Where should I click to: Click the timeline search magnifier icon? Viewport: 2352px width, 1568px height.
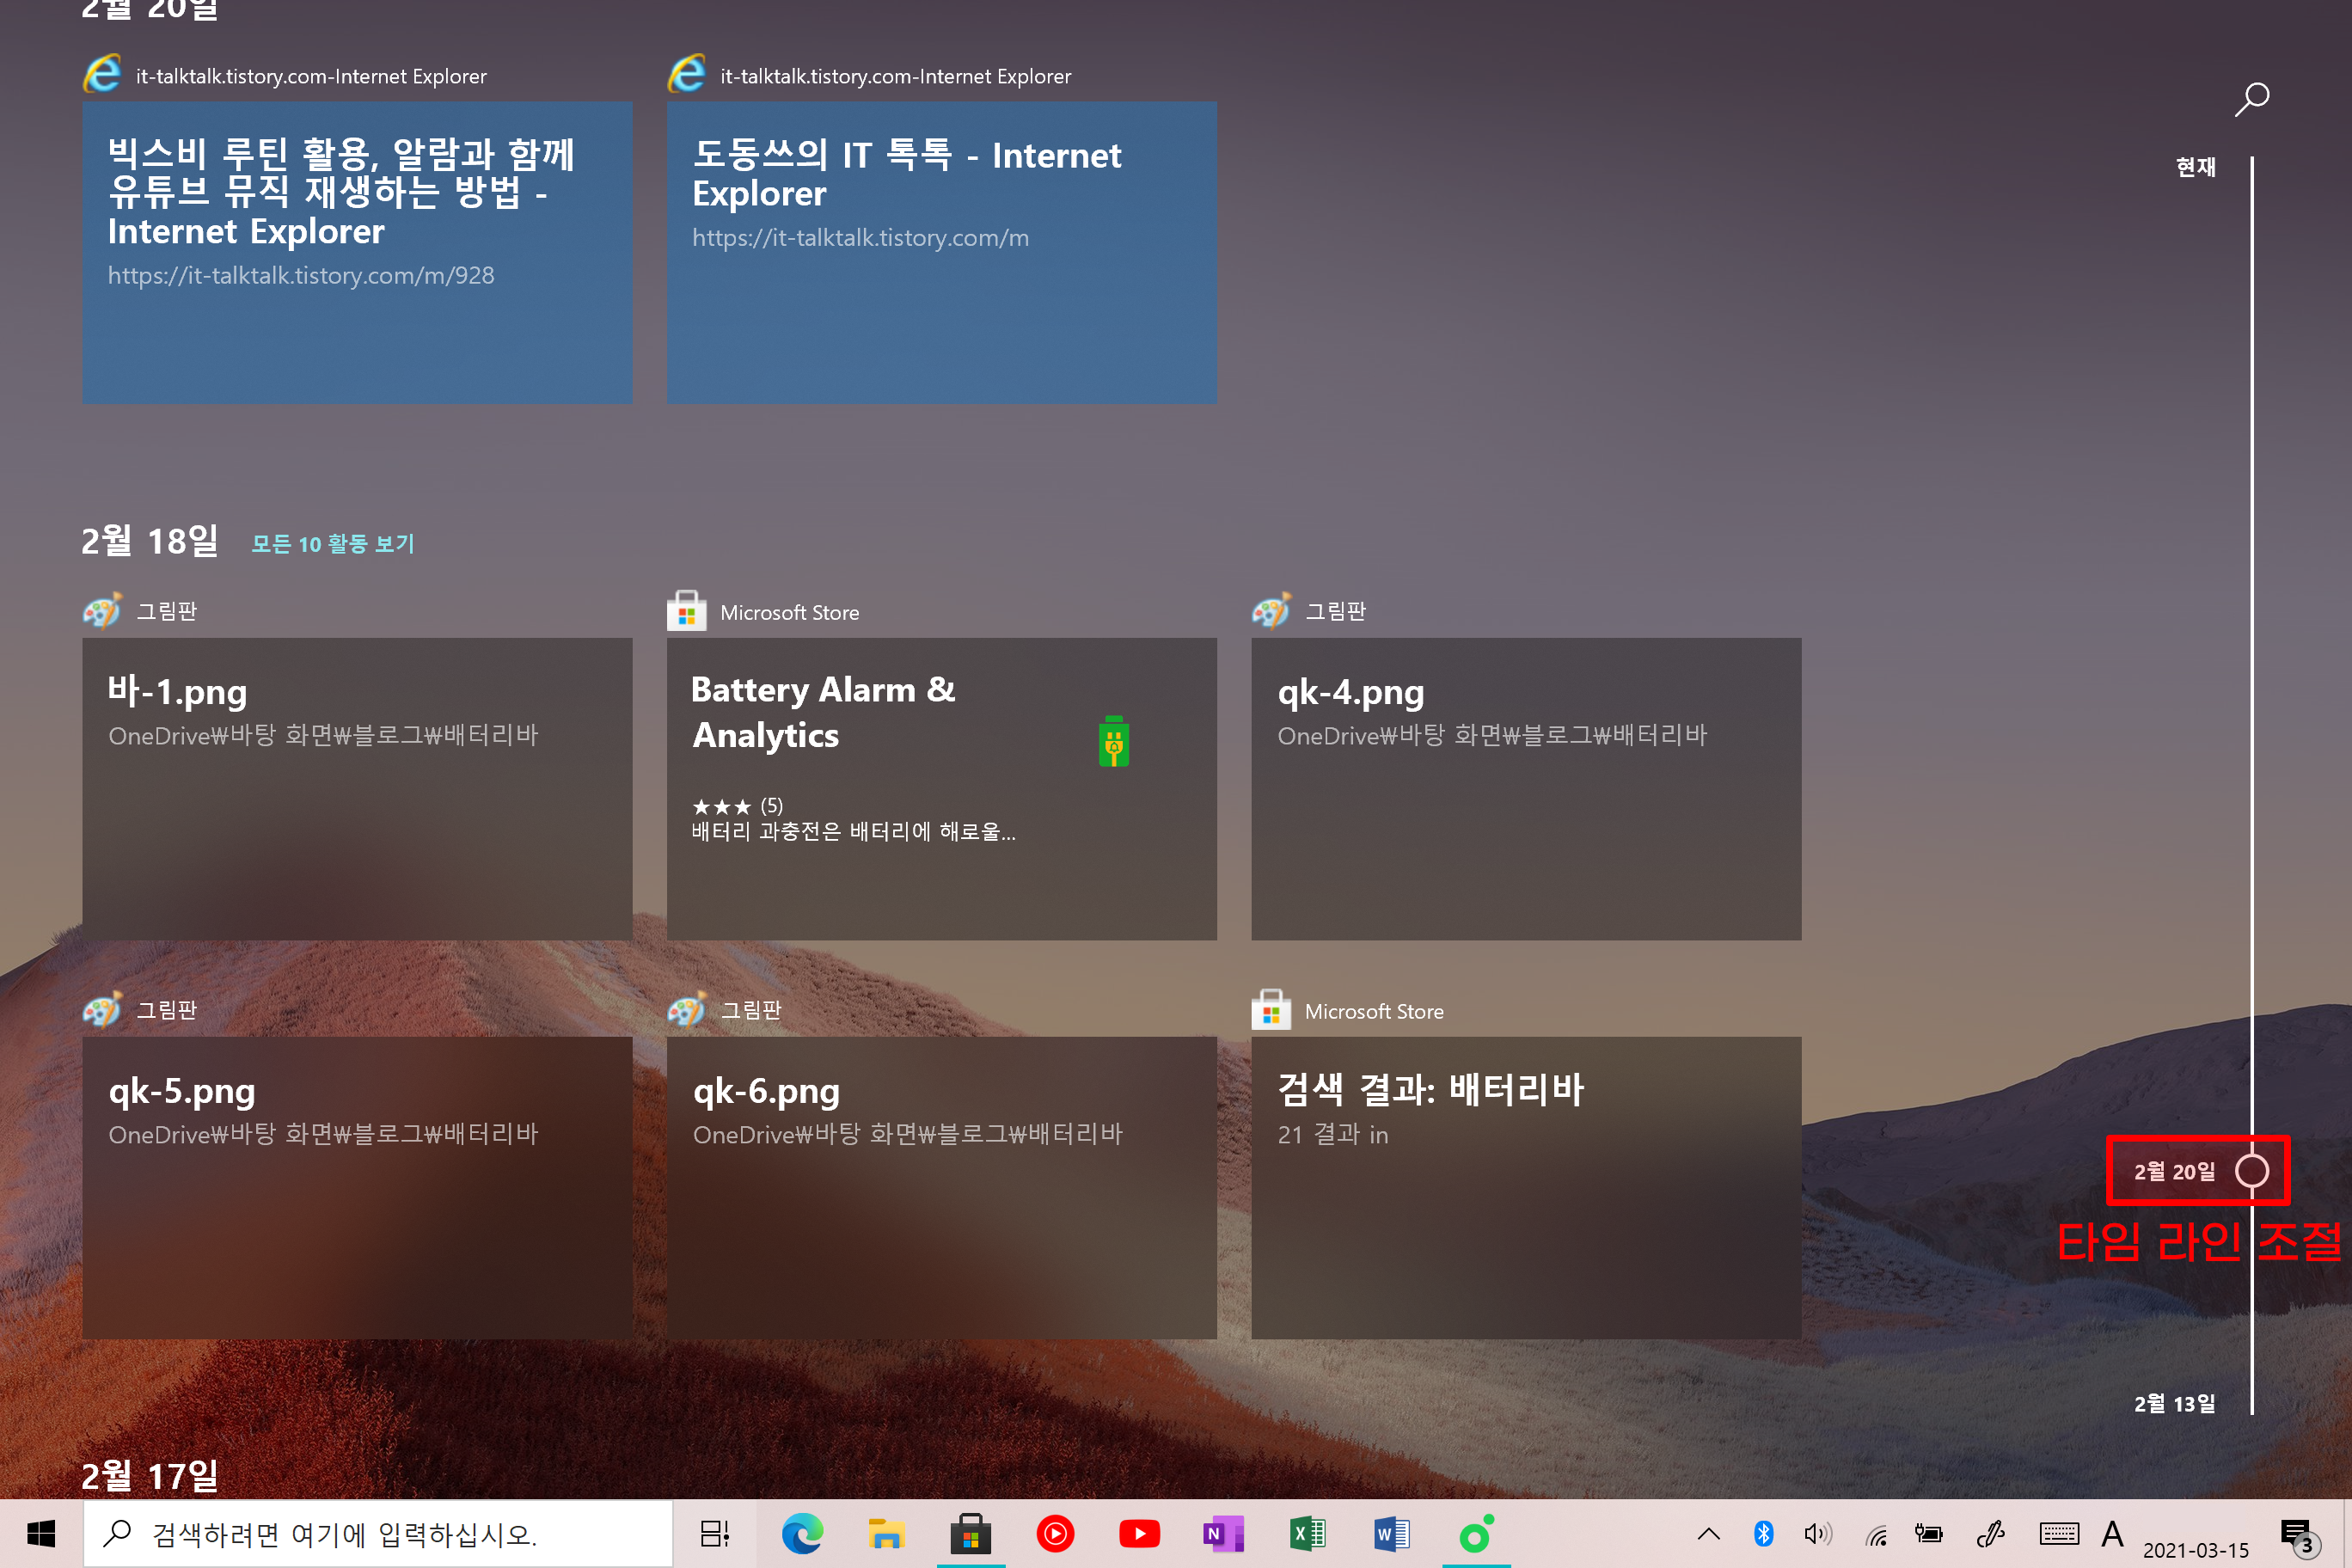click(x=2251, y=99)
